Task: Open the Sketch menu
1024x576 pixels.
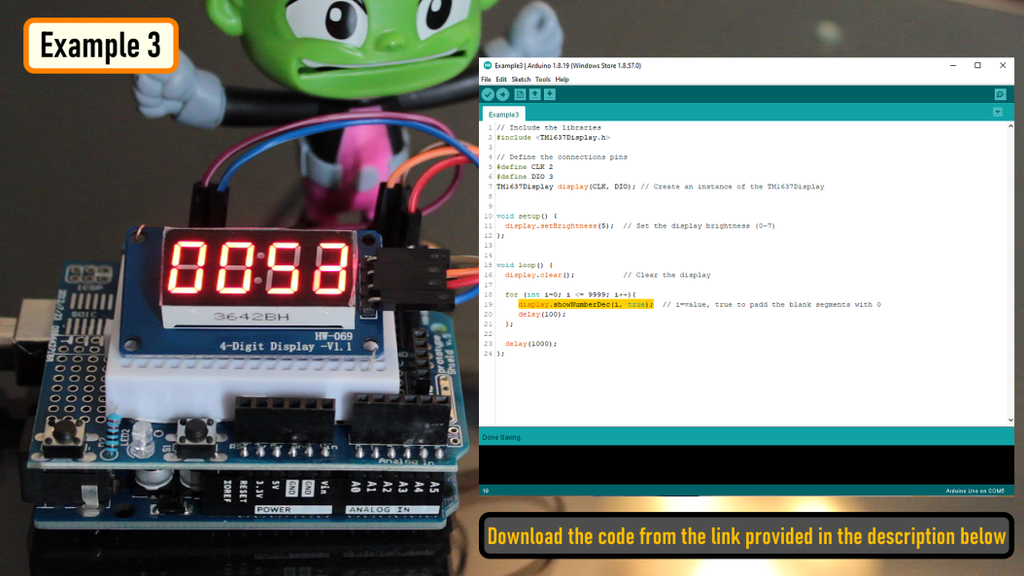Action: pos(520,77)
